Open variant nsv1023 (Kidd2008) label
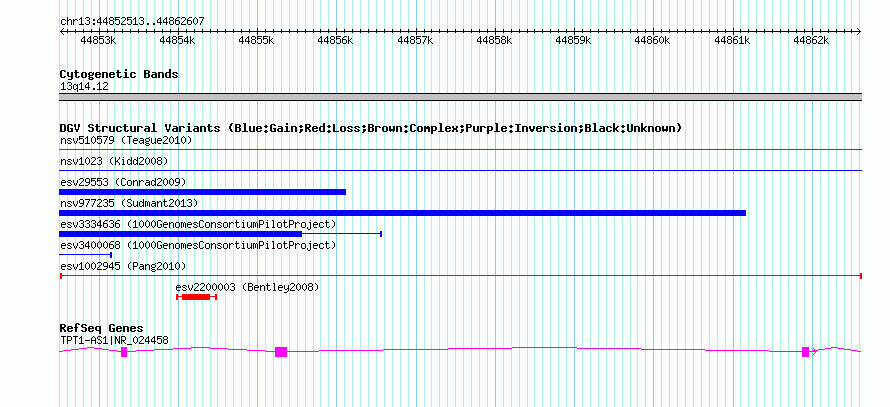The height and width of the screenshot is (407, 890). point(114,161)
